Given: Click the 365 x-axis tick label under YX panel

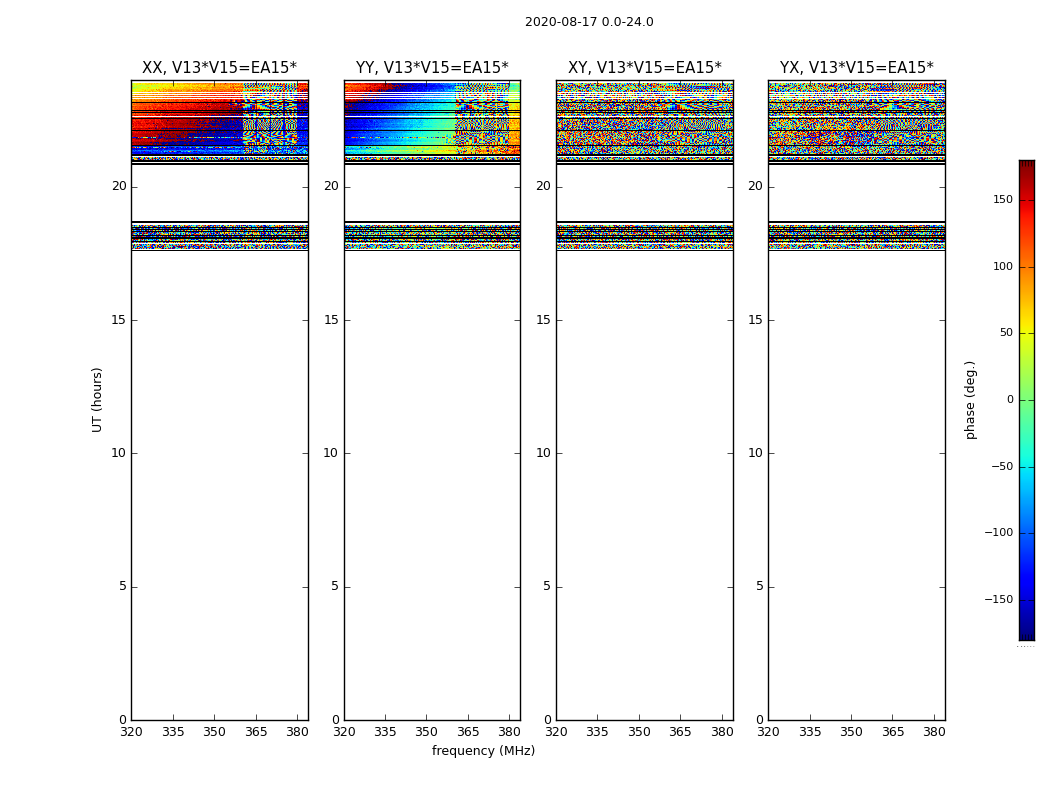Looking at the screenshot, I should pos(892,732).
